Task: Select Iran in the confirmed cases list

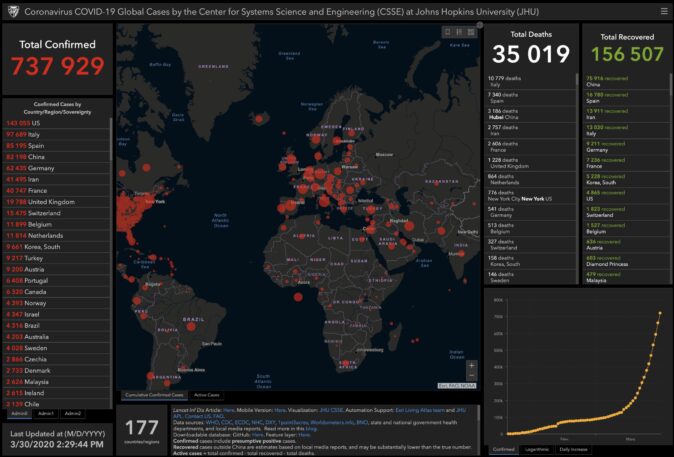Action: tap(56, 179)
